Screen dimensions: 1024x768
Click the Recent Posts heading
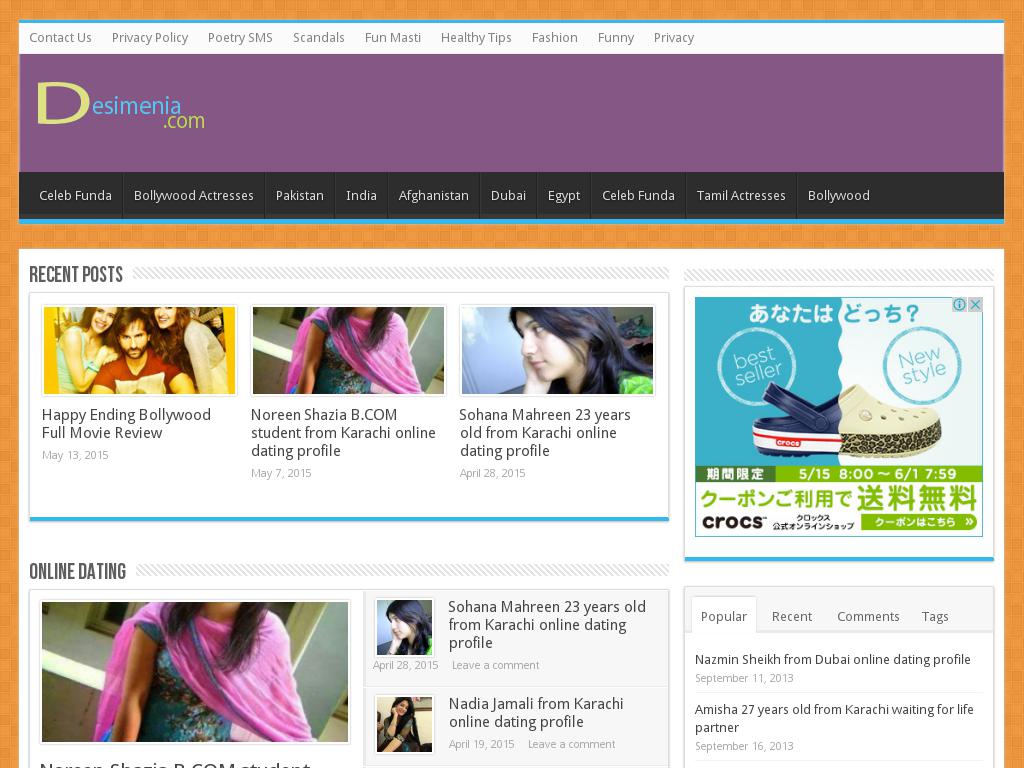[x=76, y=274]
